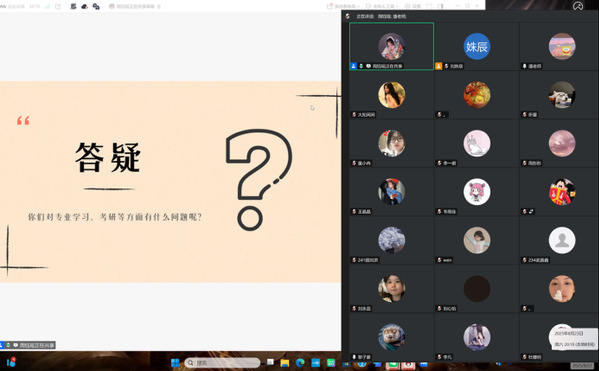Screen dimensions: 599x371
Task: Click the profile icon at top-right corner
Action: 578,6
